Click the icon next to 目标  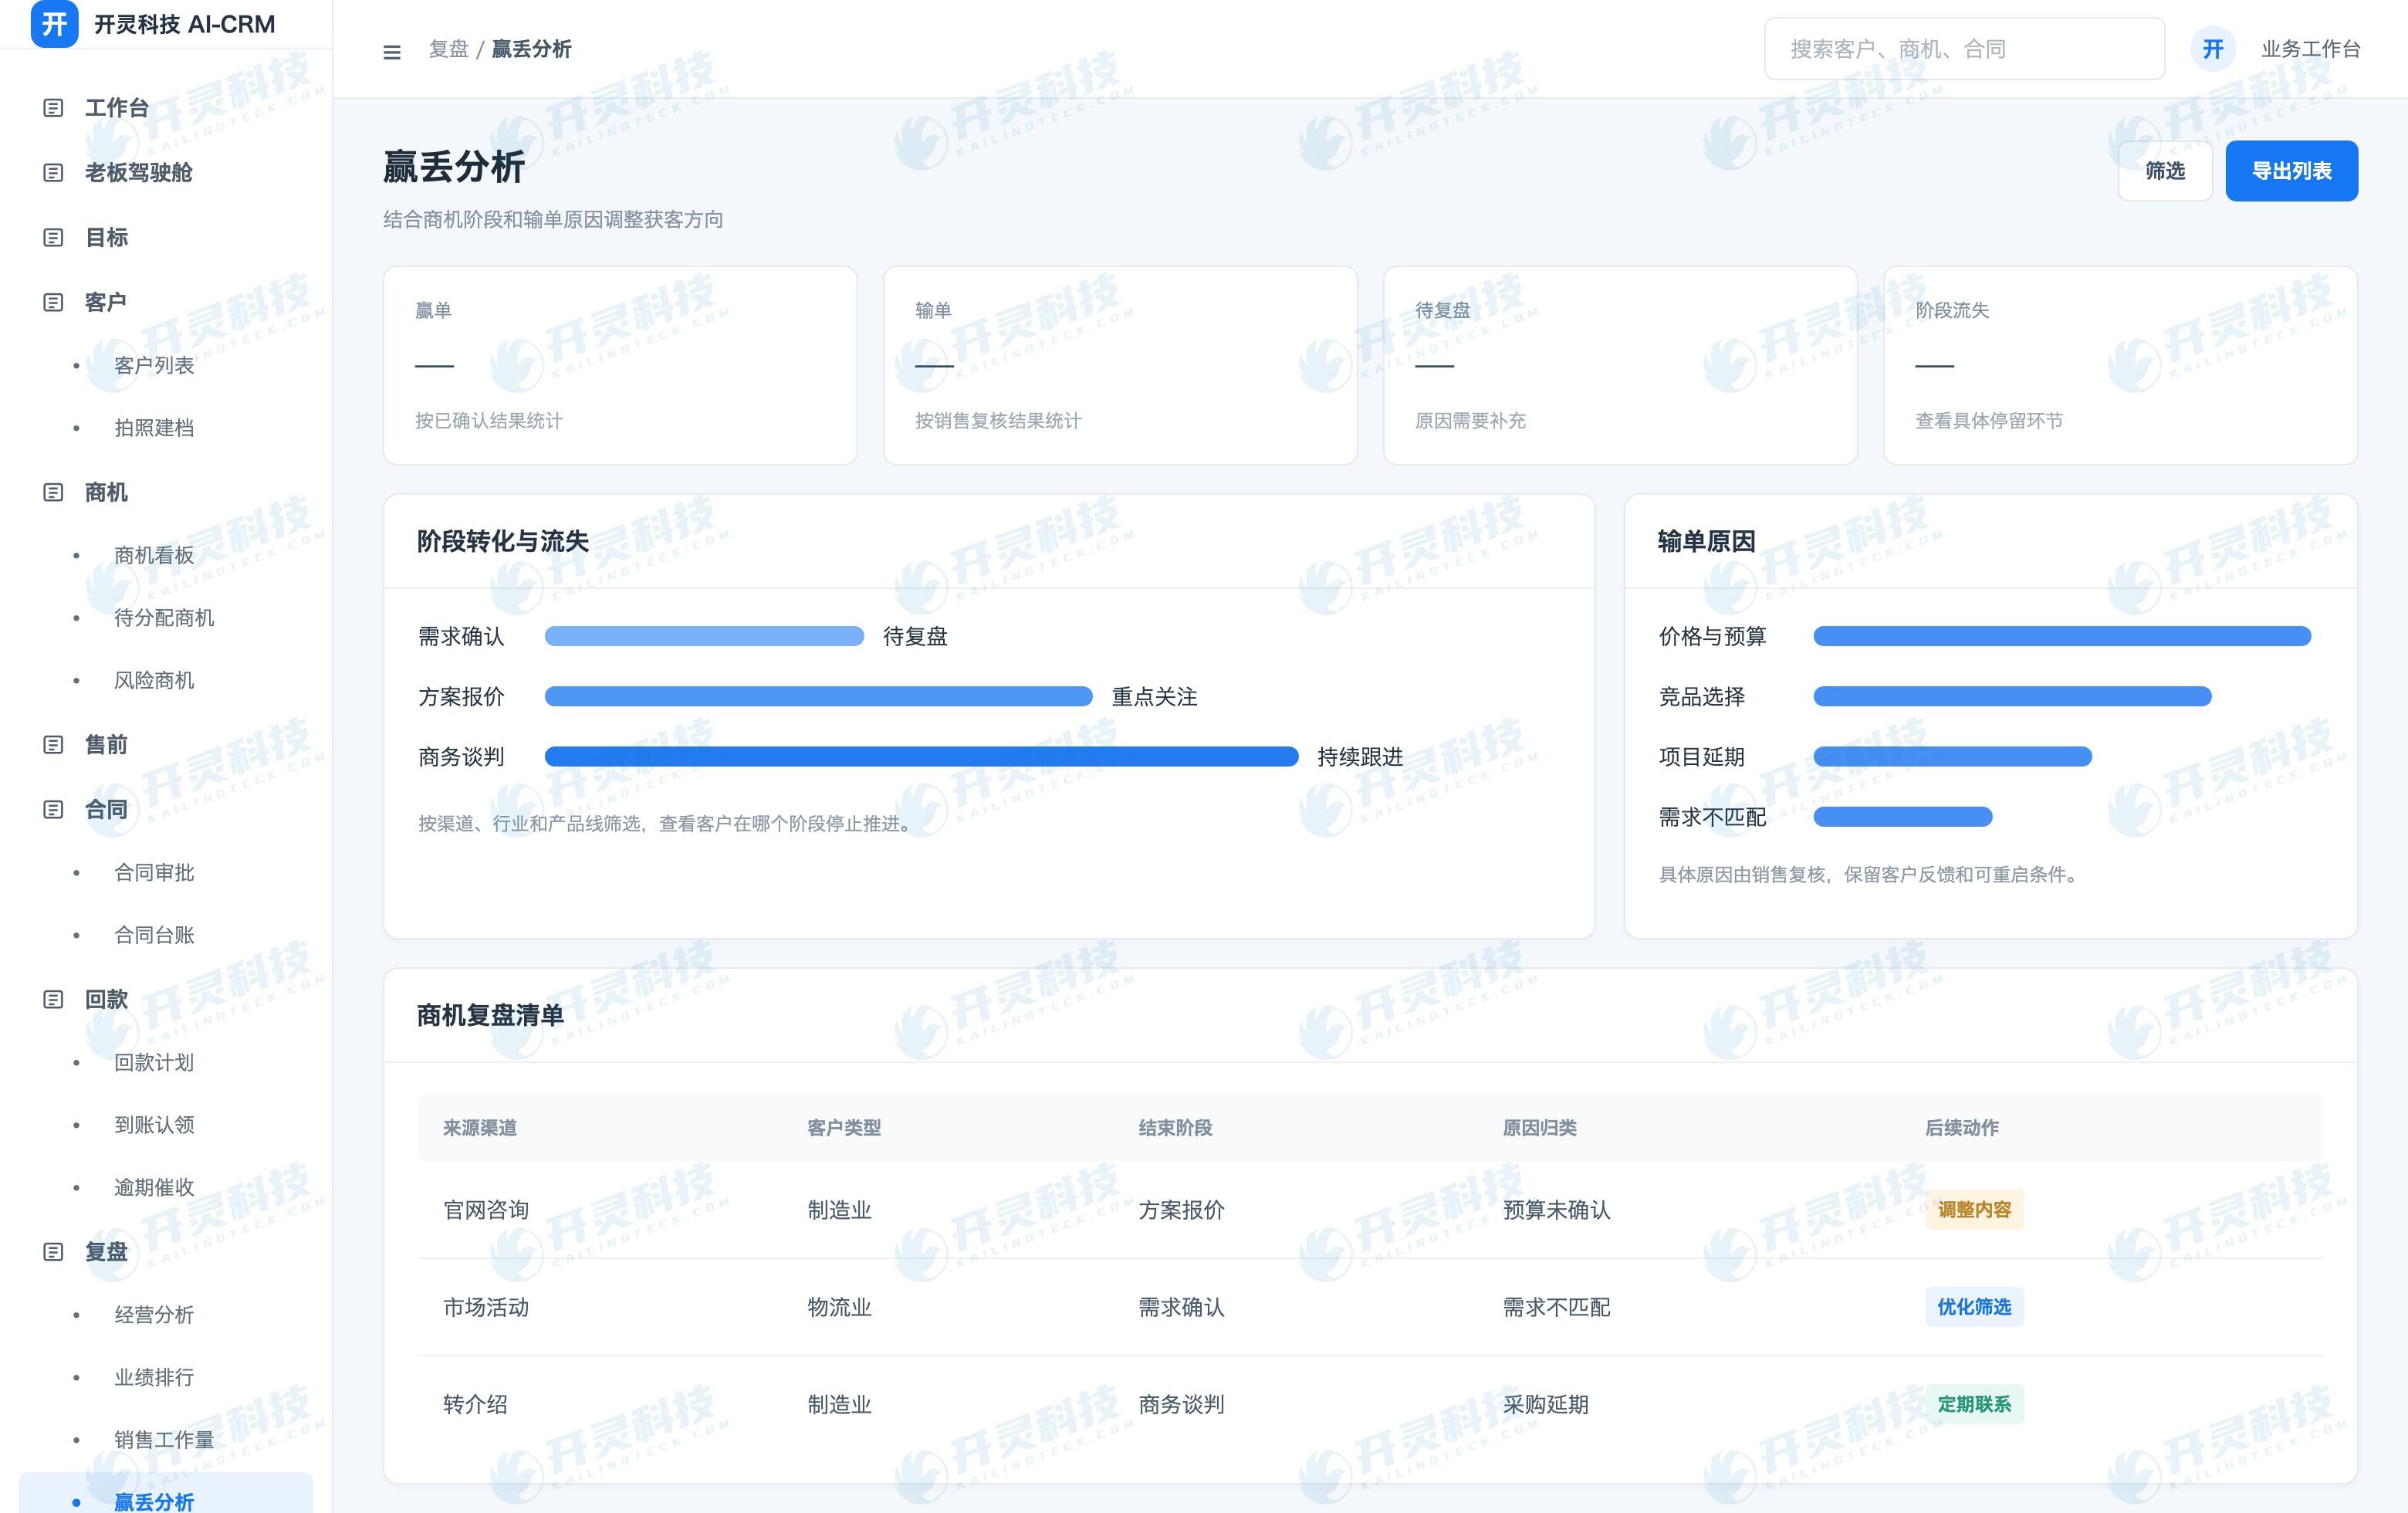(54, 238)
